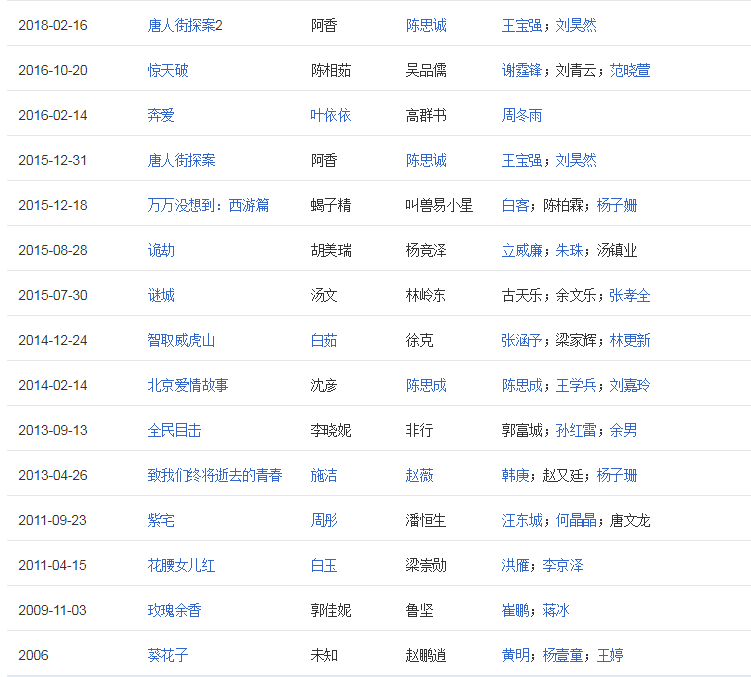751x677 pixels.
Task: Select the actor name 古天乐
Action: 522,296
